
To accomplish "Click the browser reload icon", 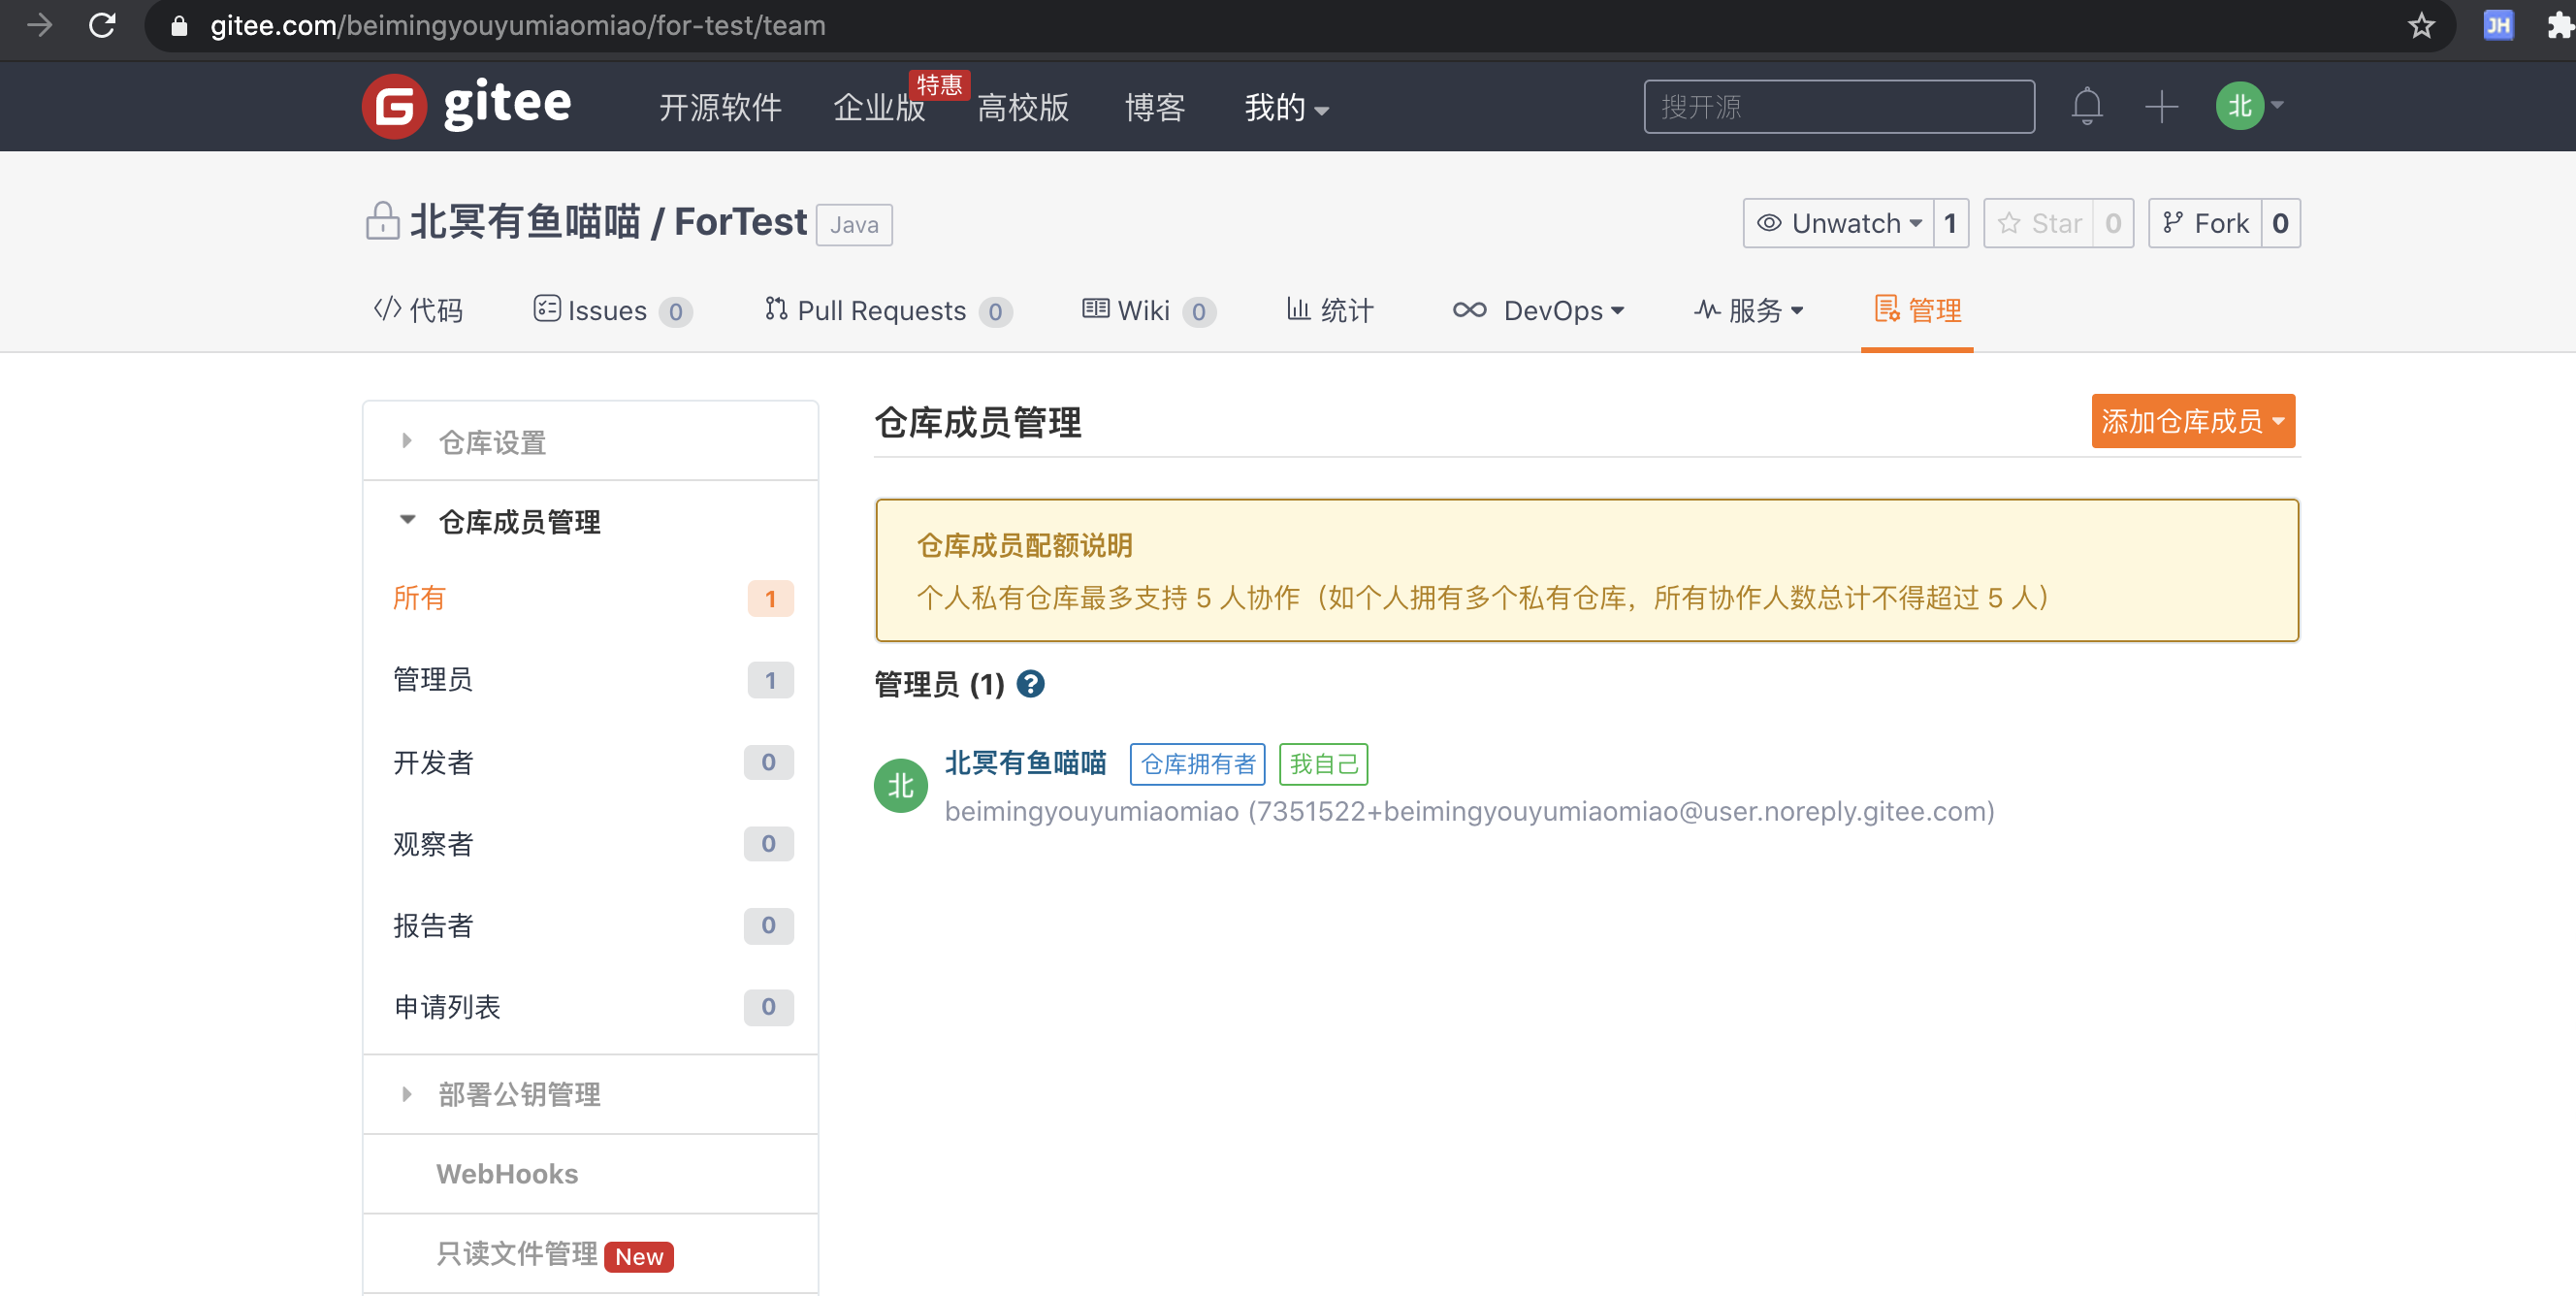I will 102,25.
